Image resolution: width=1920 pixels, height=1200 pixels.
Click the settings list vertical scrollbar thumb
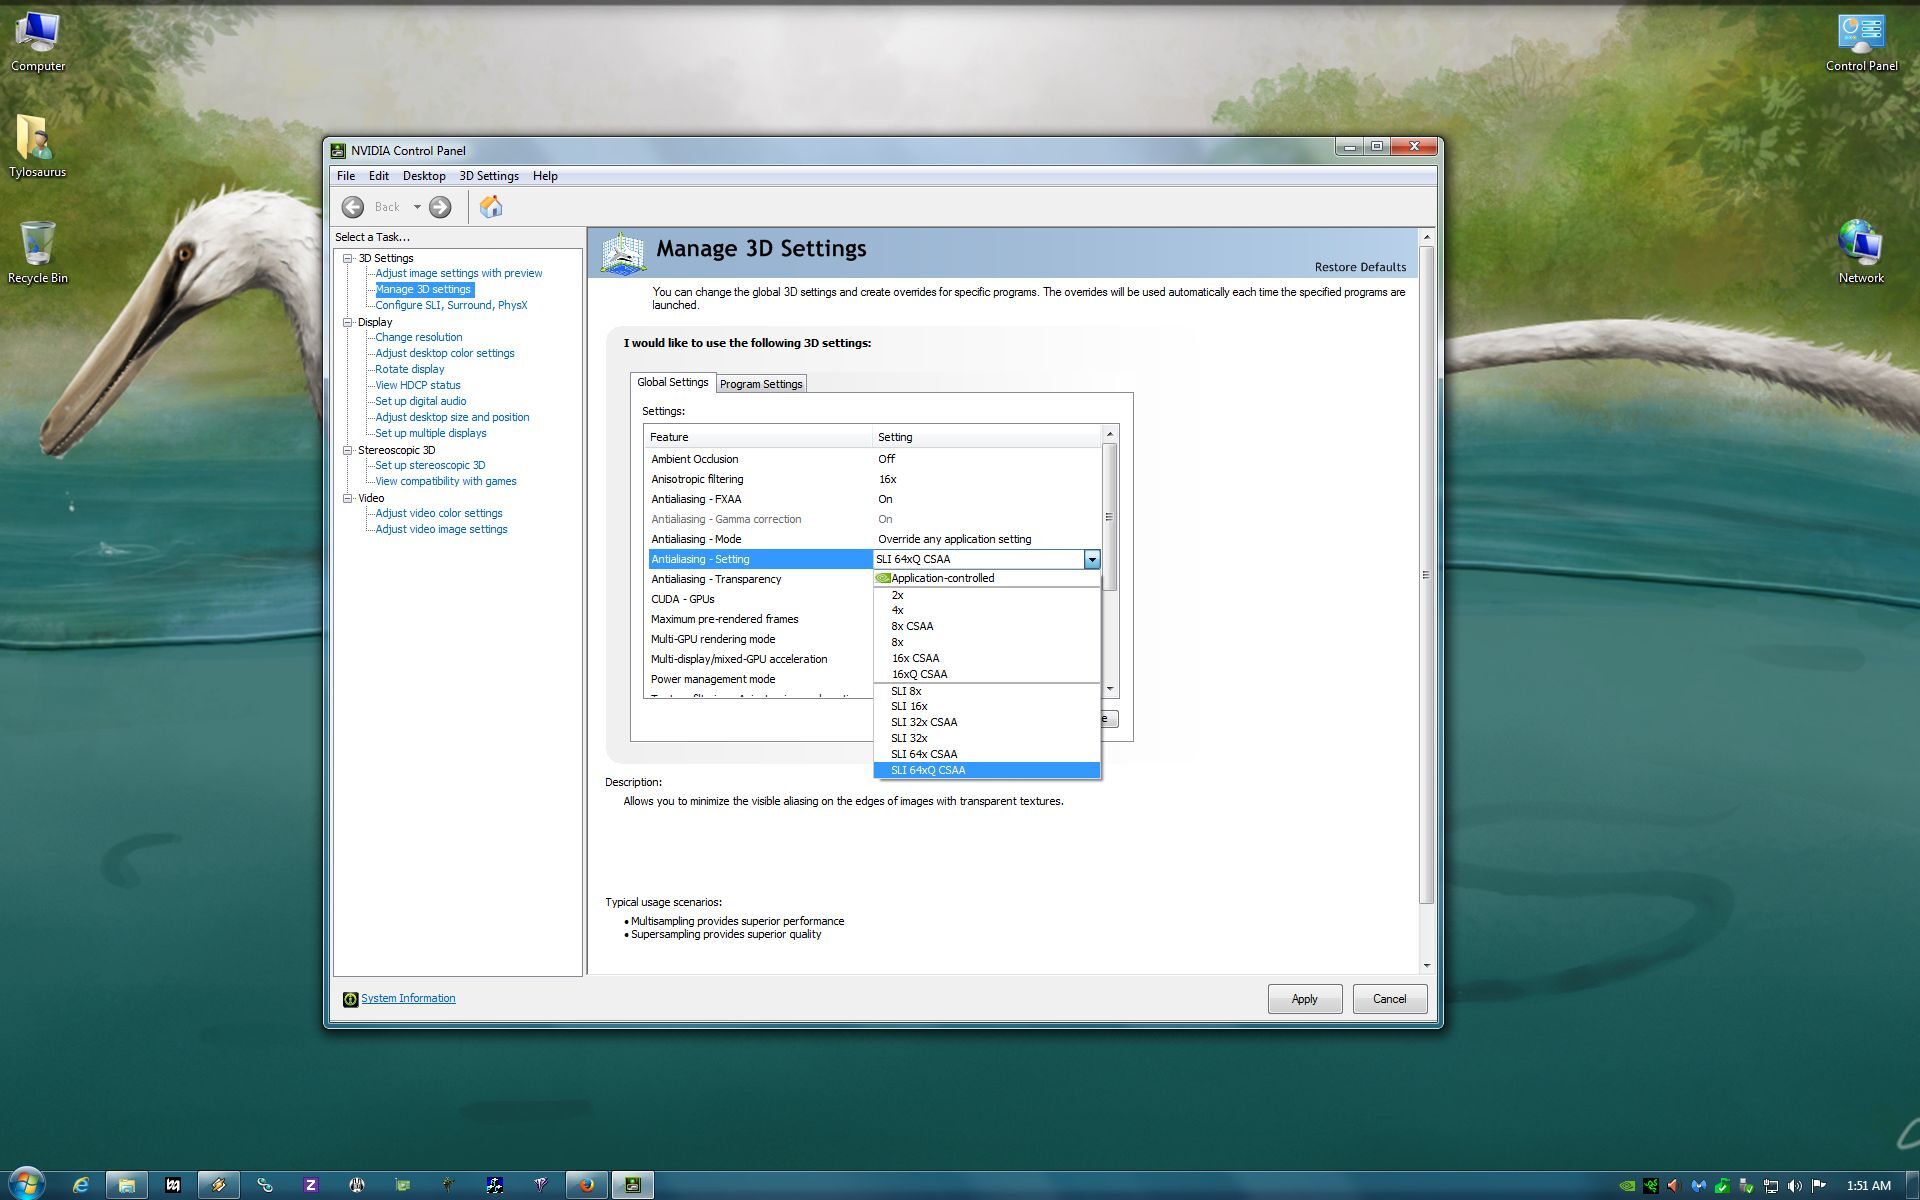pyautogui.click(x=1109, y=517)
